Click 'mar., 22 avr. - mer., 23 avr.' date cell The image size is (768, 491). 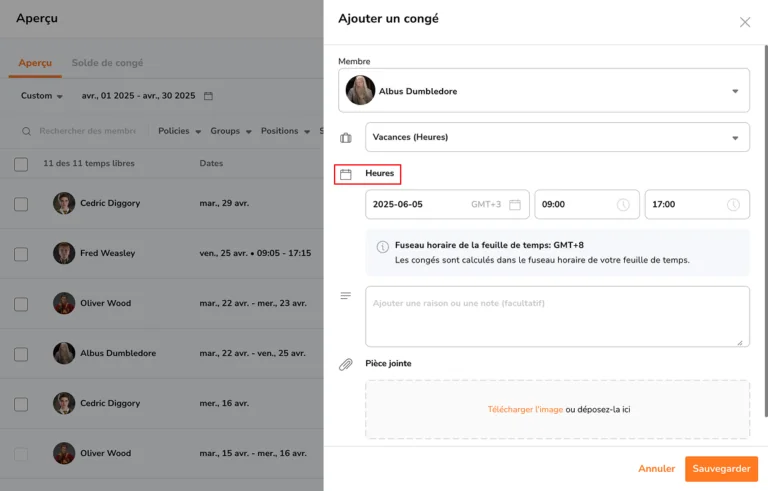(x=253, y=303)
